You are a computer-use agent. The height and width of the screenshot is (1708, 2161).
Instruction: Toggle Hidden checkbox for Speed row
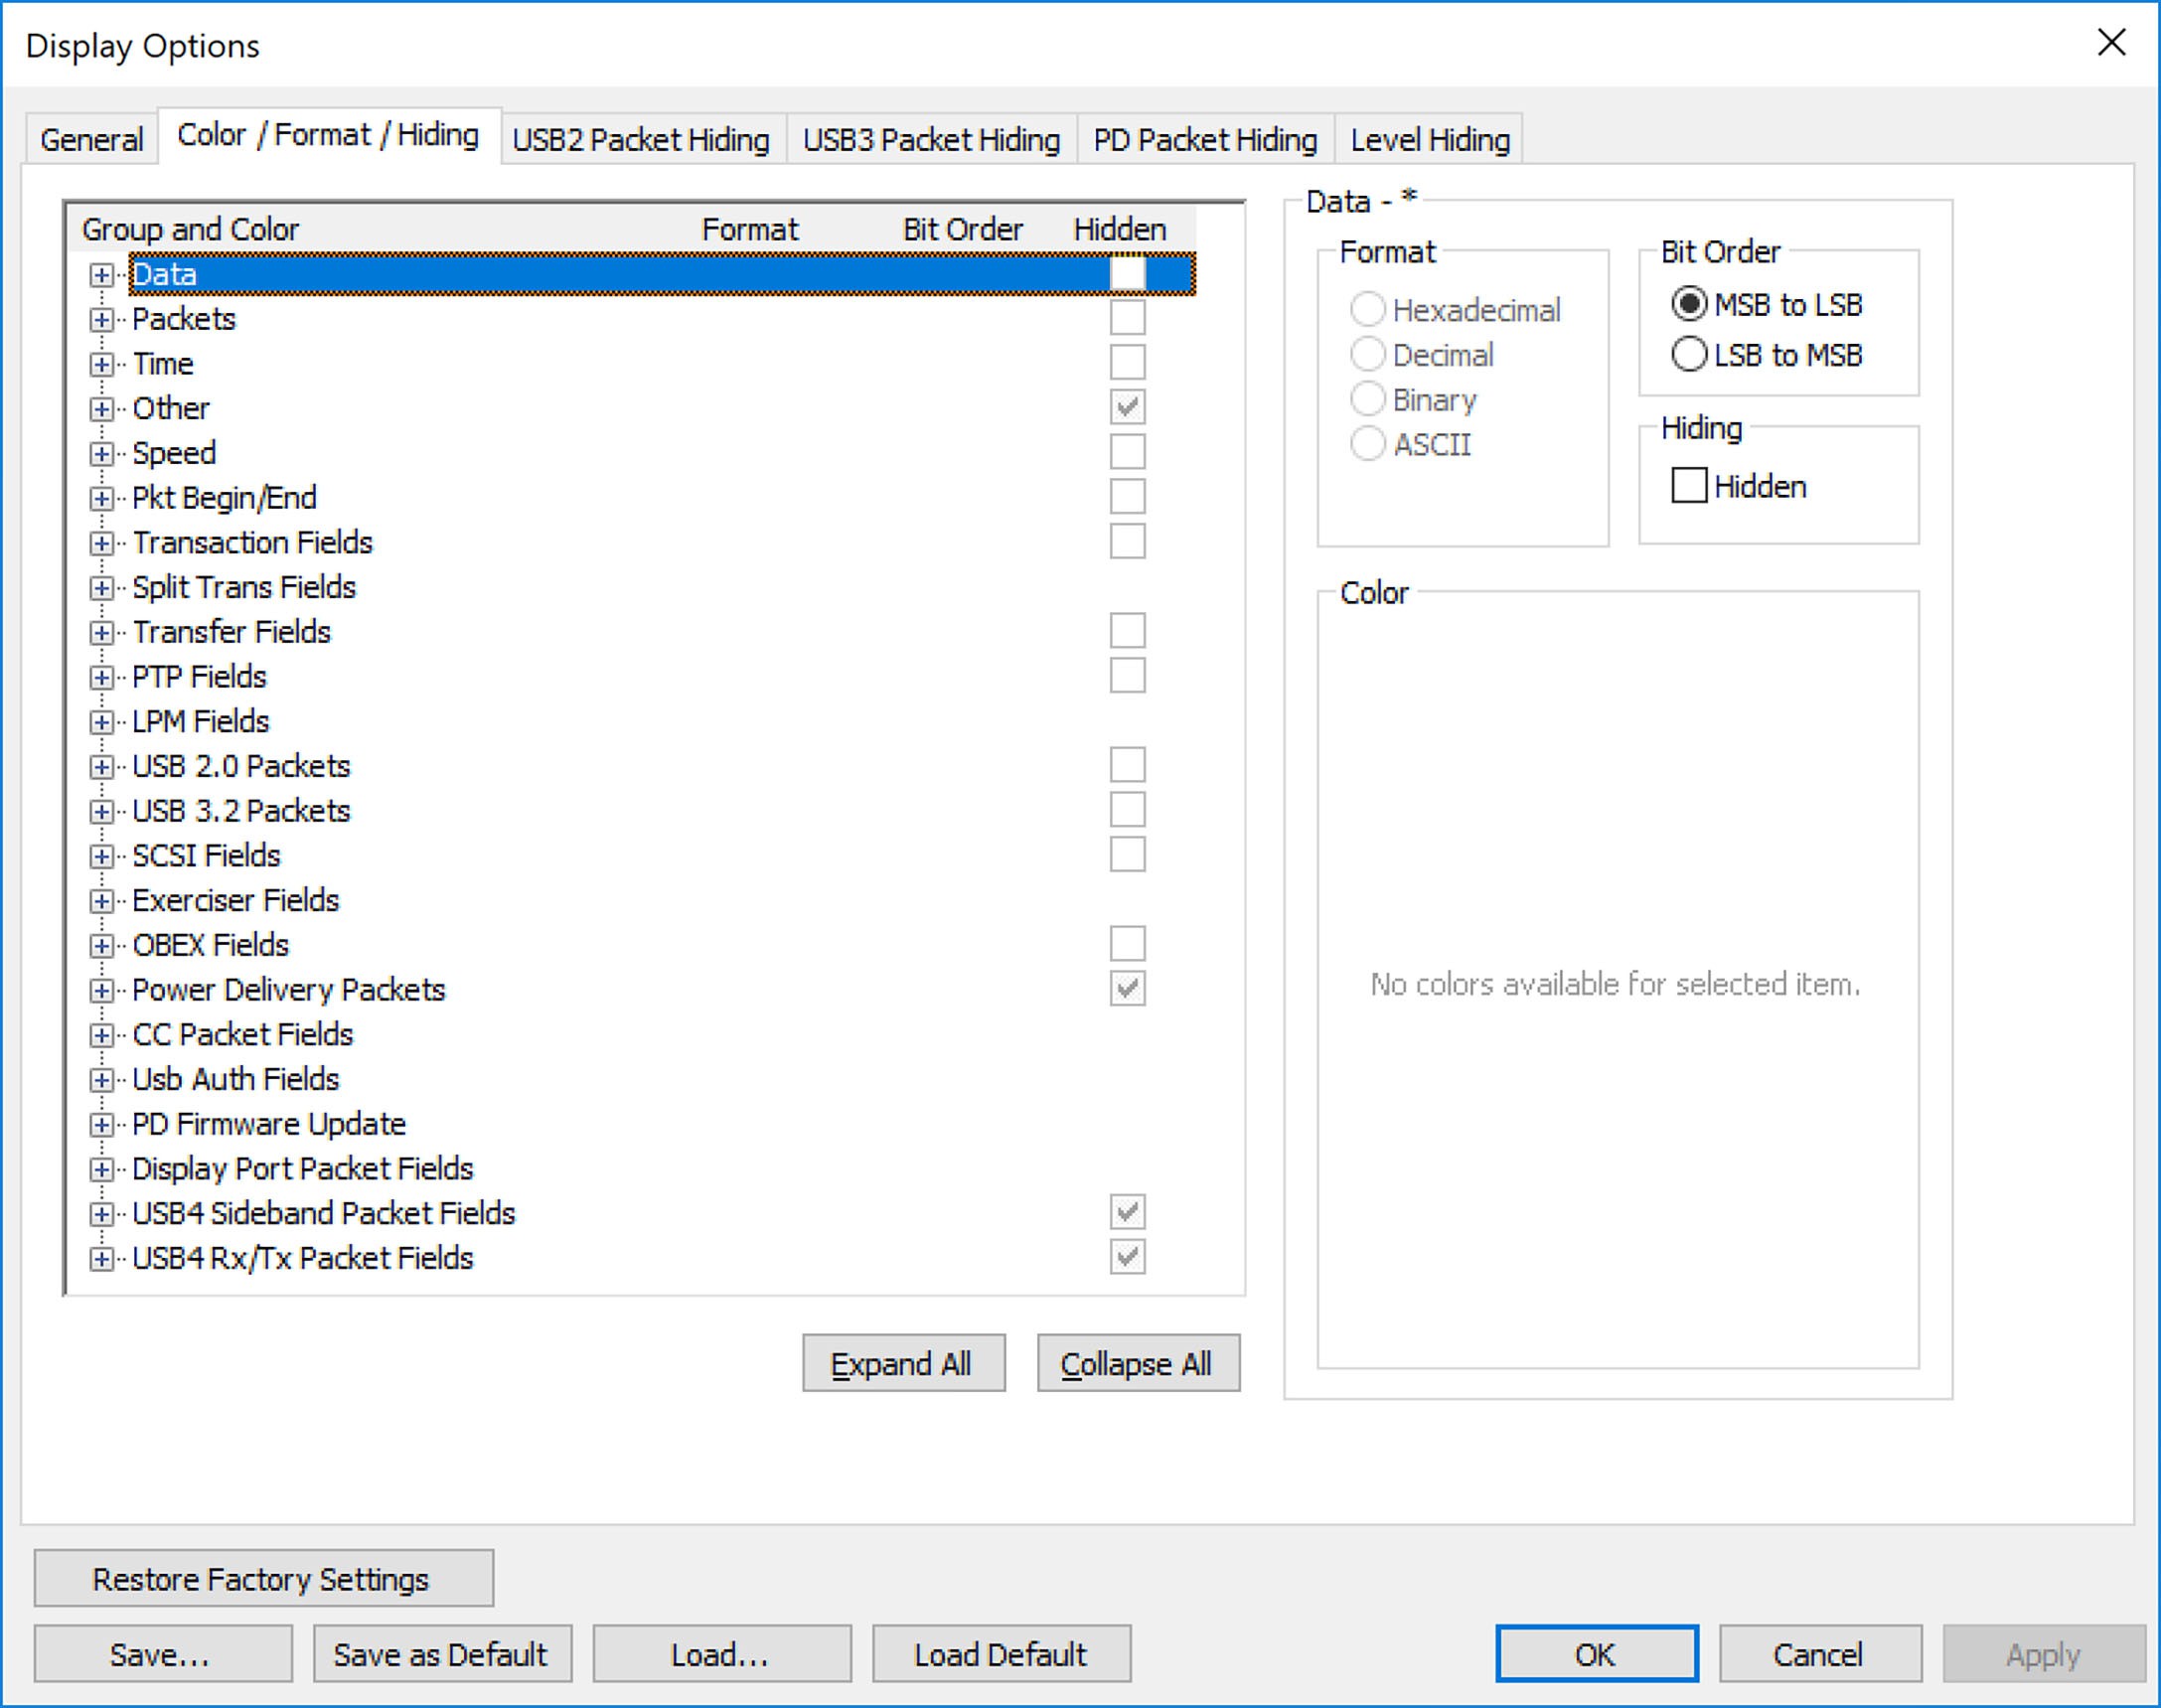click(1127, 452)
